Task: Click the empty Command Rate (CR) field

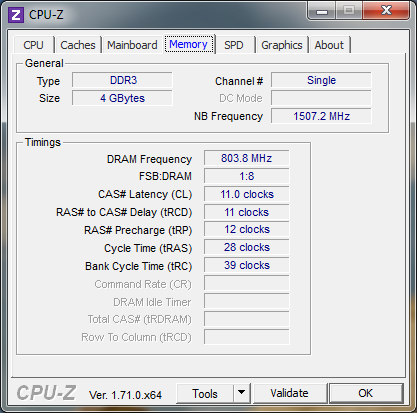Action: click(247, 283)
